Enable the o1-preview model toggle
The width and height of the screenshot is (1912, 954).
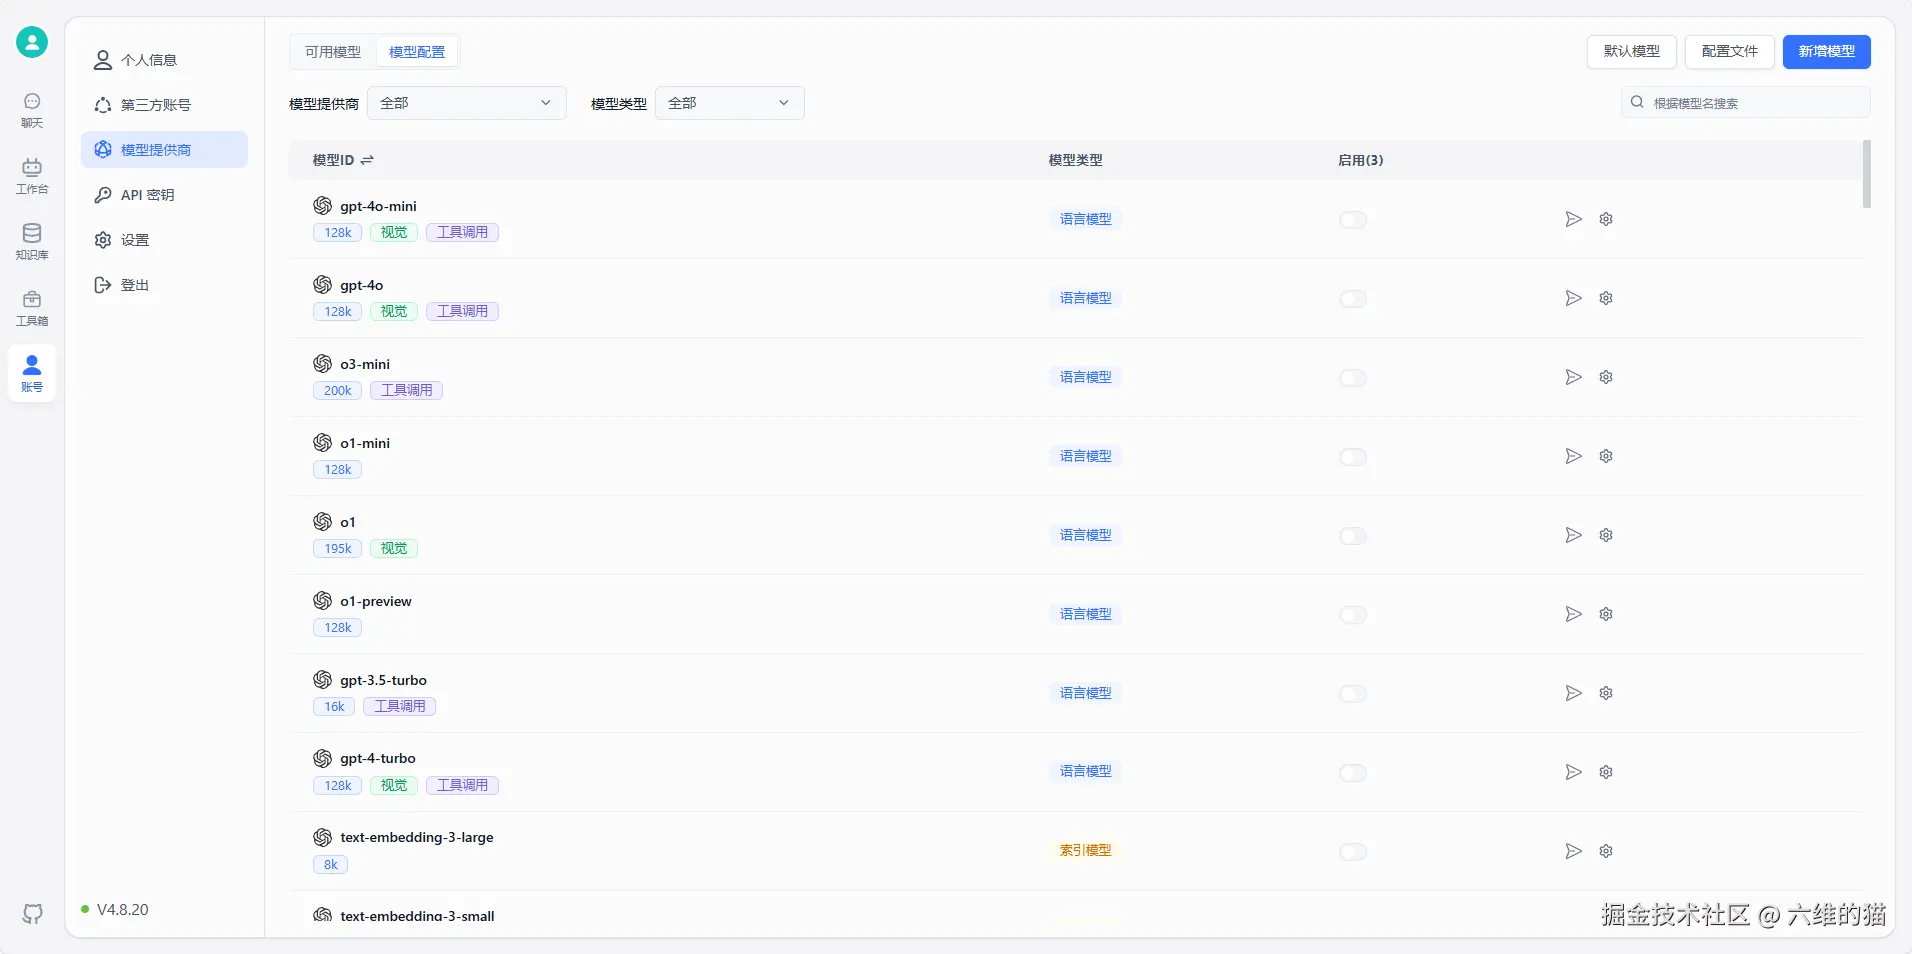(x=1353, y=615)
